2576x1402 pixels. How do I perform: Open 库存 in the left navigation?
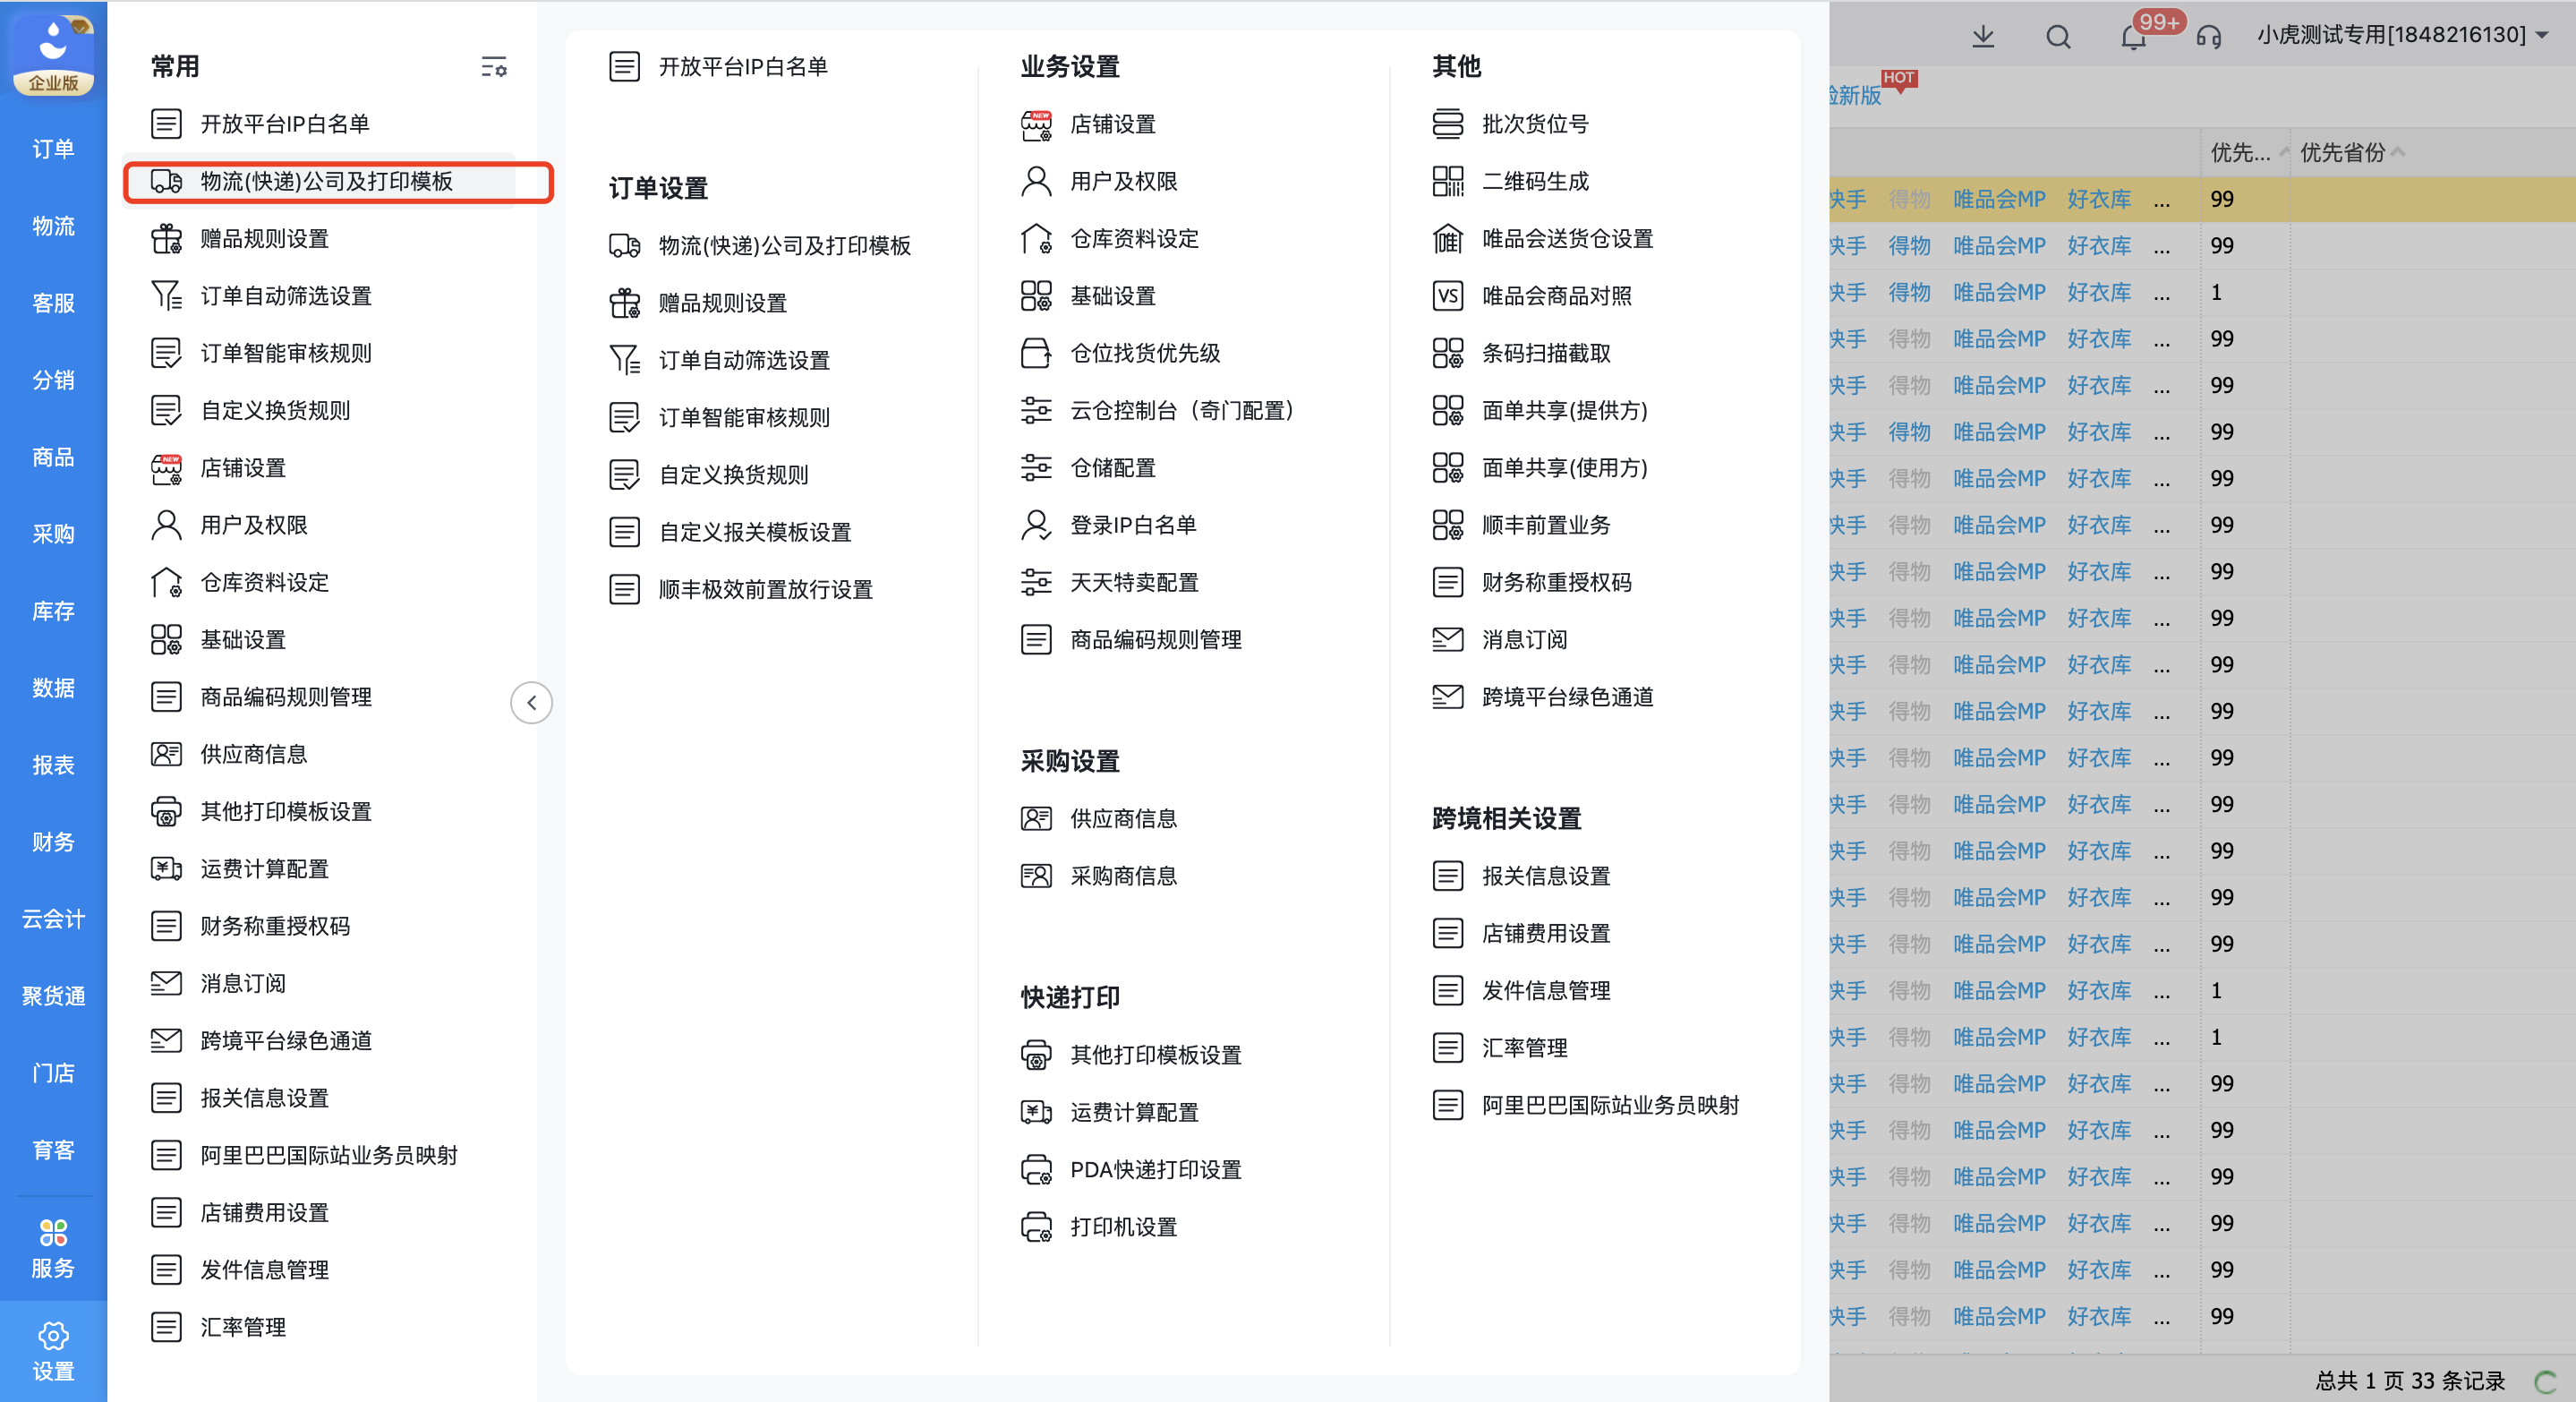[x=53, y=611]
